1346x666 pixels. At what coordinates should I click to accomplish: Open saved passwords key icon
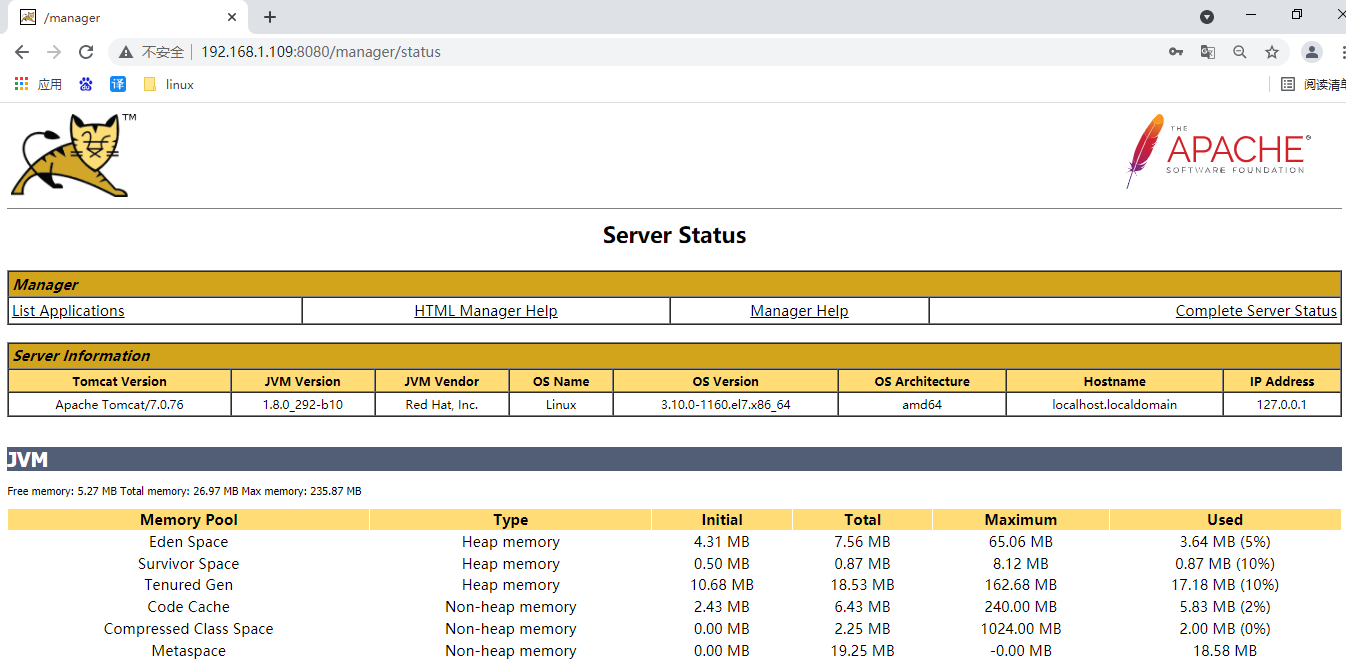click(x=1176, y=52)
